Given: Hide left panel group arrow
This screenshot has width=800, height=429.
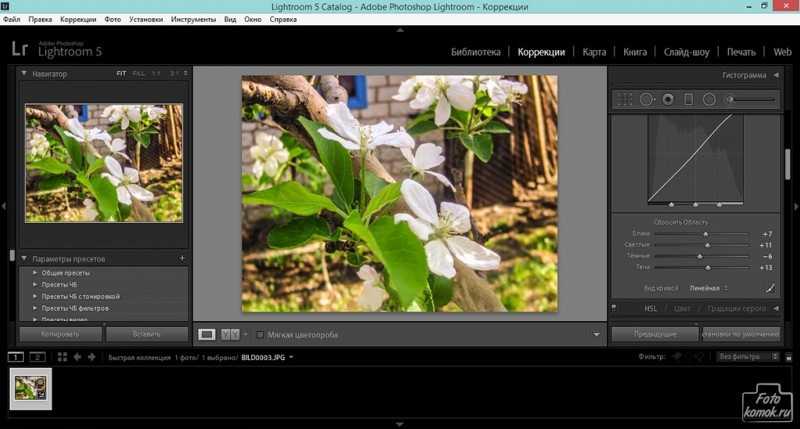Looking at the screenshot, I should (x=4, y=207).
